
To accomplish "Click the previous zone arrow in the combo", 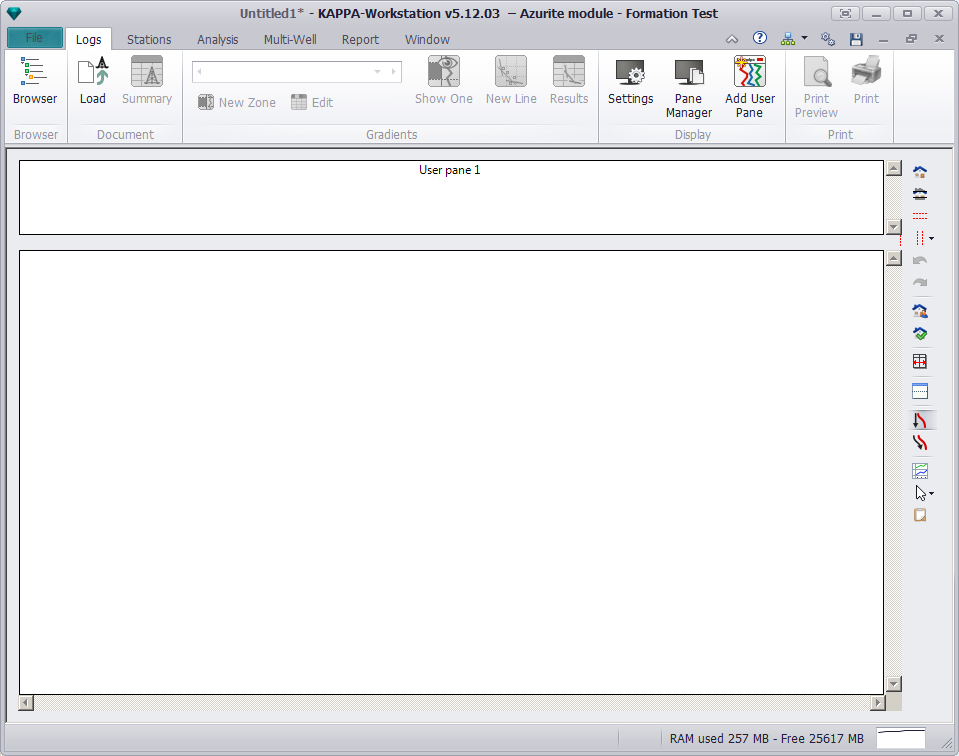I will tap(199, 72).
